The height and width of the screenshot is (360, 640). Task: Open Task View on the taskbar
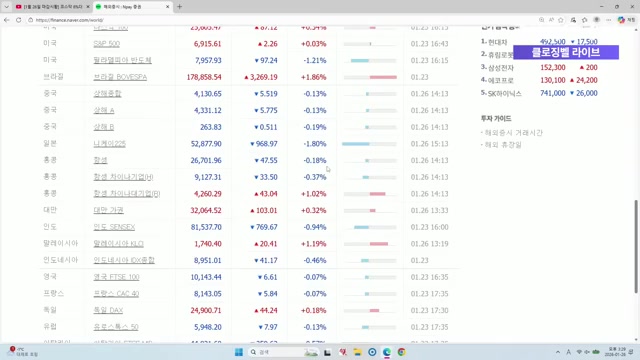327,352
